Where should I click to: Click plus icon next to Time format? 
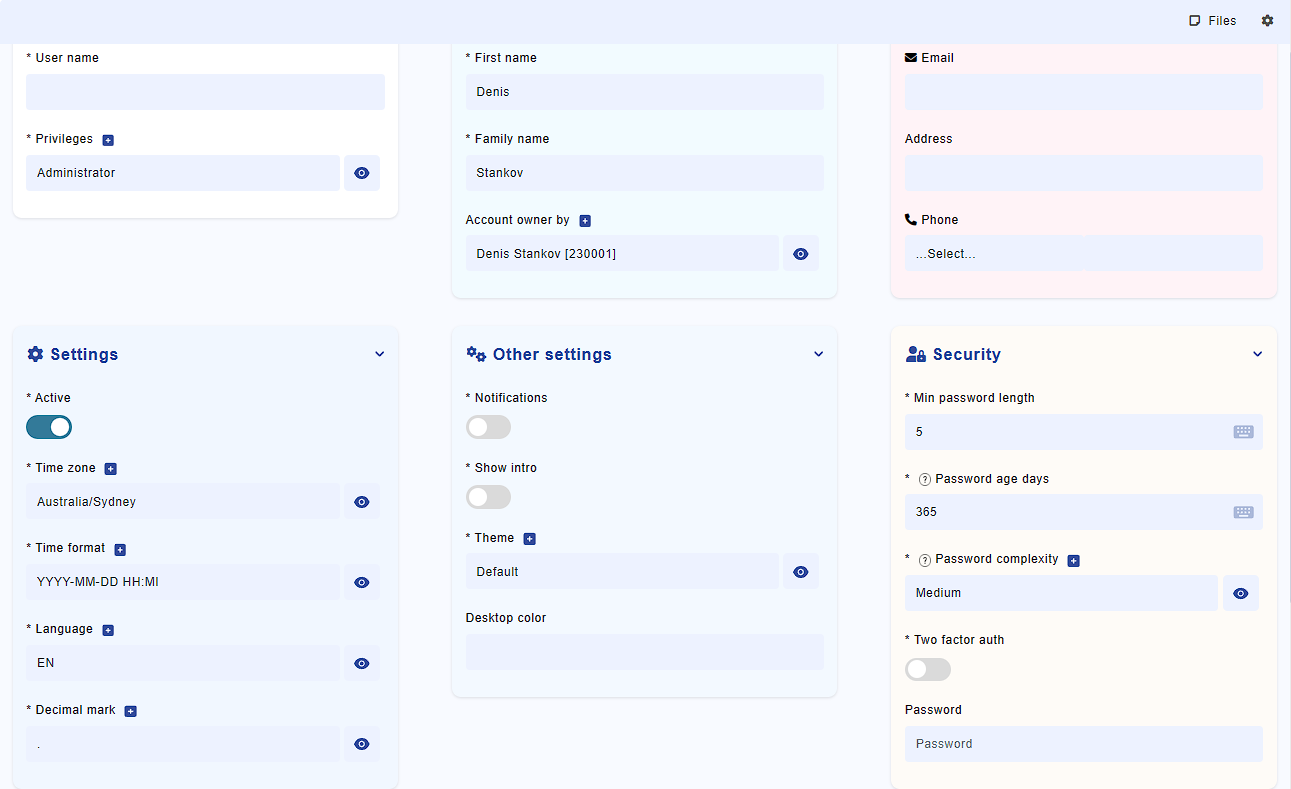(x=120, y=550)
